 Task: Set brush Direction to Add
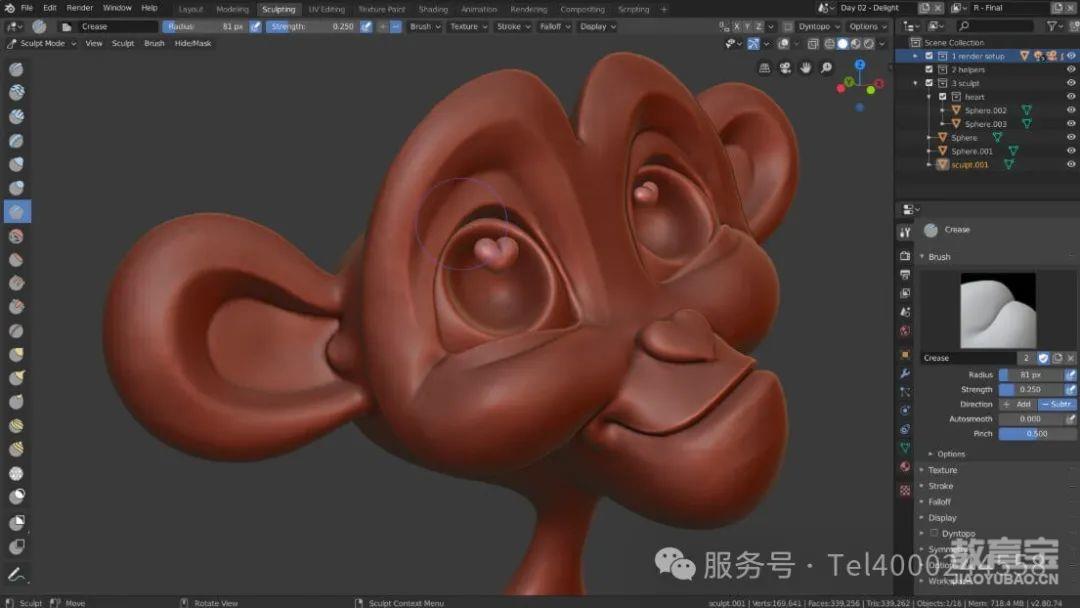click(x=1018, y=404)
